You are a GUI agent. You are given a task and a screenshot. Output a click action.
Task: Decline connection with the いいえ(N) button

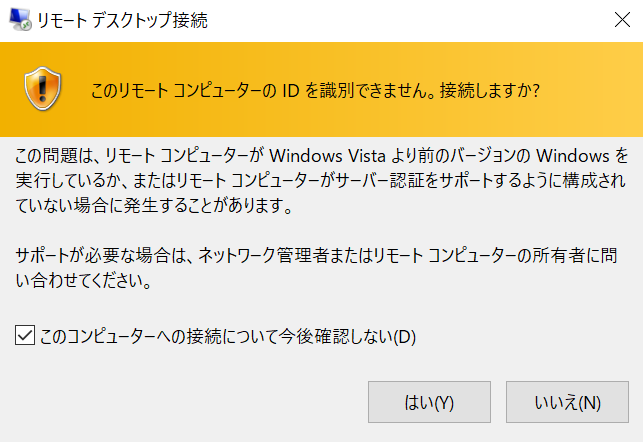coord(567,402)
